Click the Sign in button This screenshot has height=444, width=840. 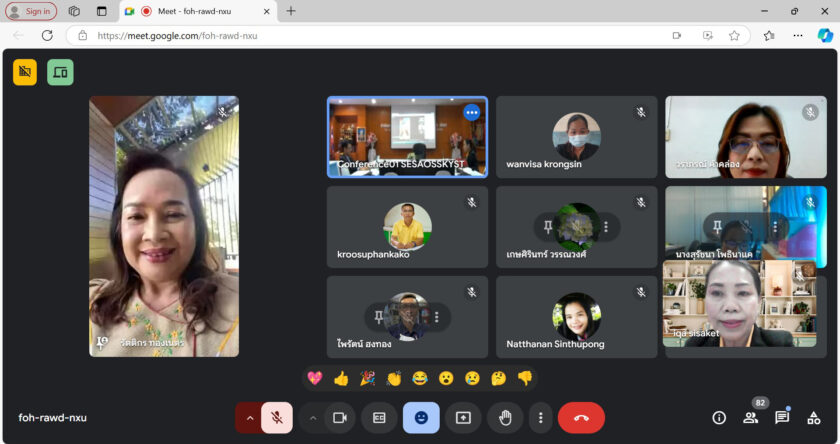pos(30,11)
